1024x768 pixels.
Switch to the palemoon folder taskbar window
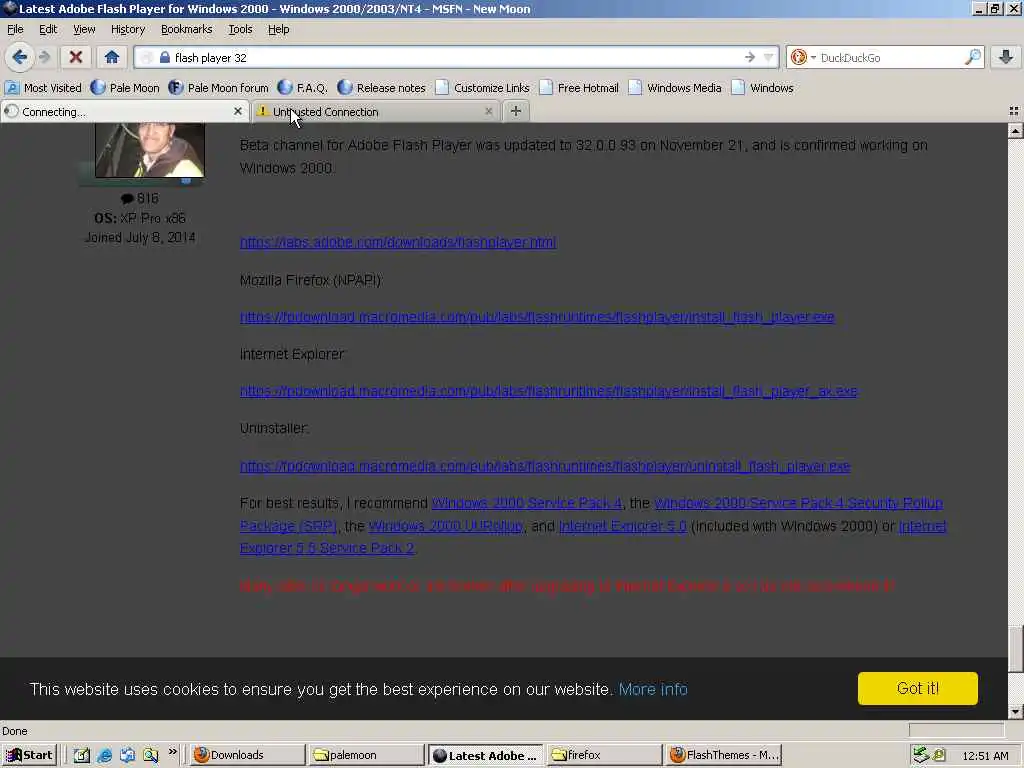pyautogui.click(x=366, y=755)
